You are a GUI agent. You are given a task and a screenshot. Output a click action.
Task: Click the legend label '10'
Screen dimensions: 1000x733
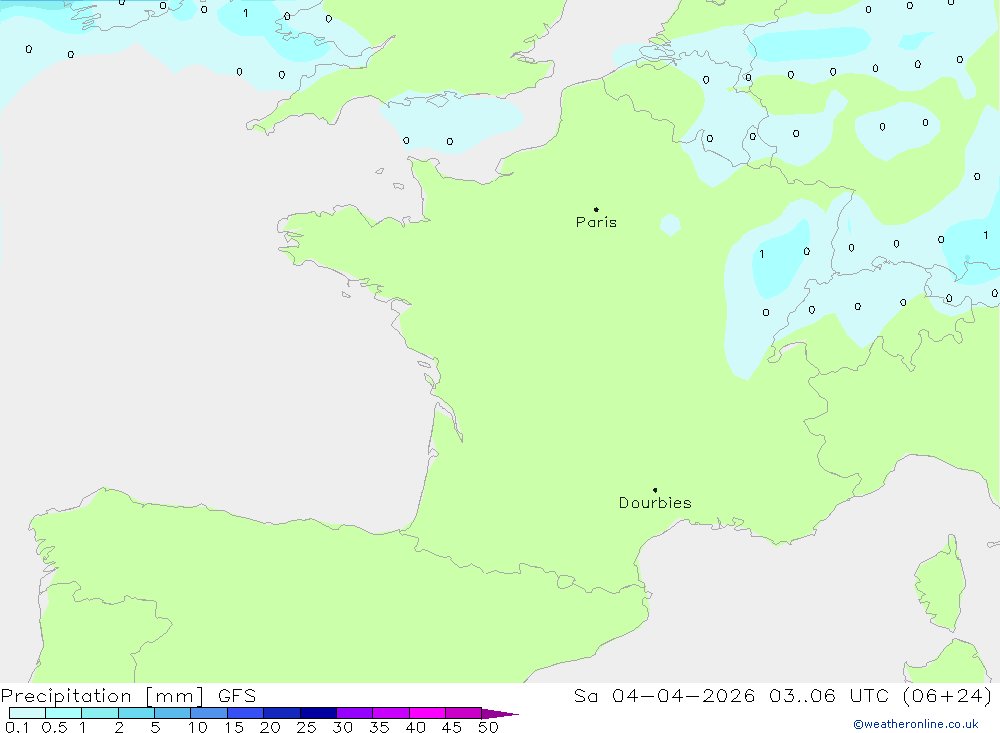tap(198, 727)
